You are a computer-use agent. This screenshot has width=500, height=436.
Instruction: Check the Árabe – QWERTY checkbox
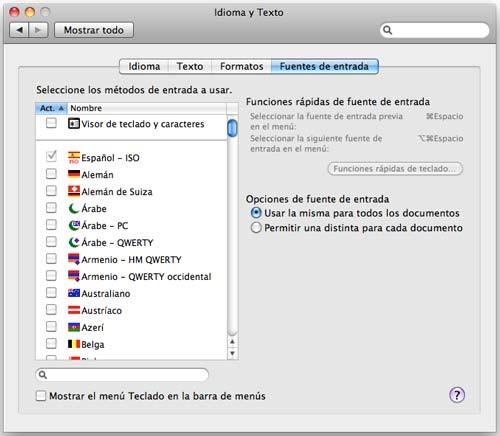coord(51,242)
